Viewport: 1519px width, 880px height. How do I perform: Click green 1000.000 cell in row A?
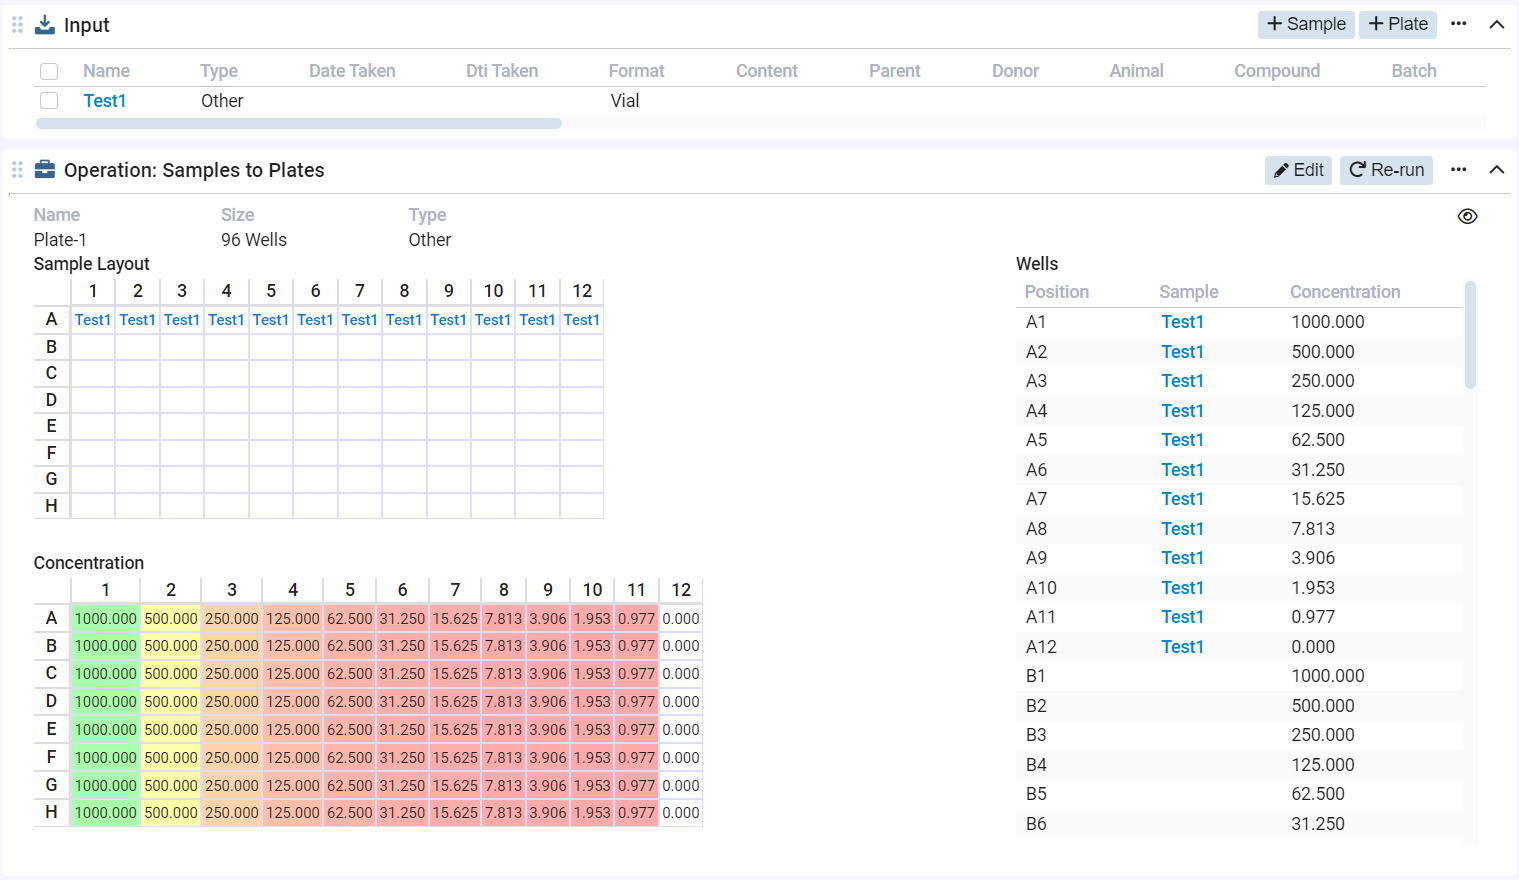click(x=105, y=619)
